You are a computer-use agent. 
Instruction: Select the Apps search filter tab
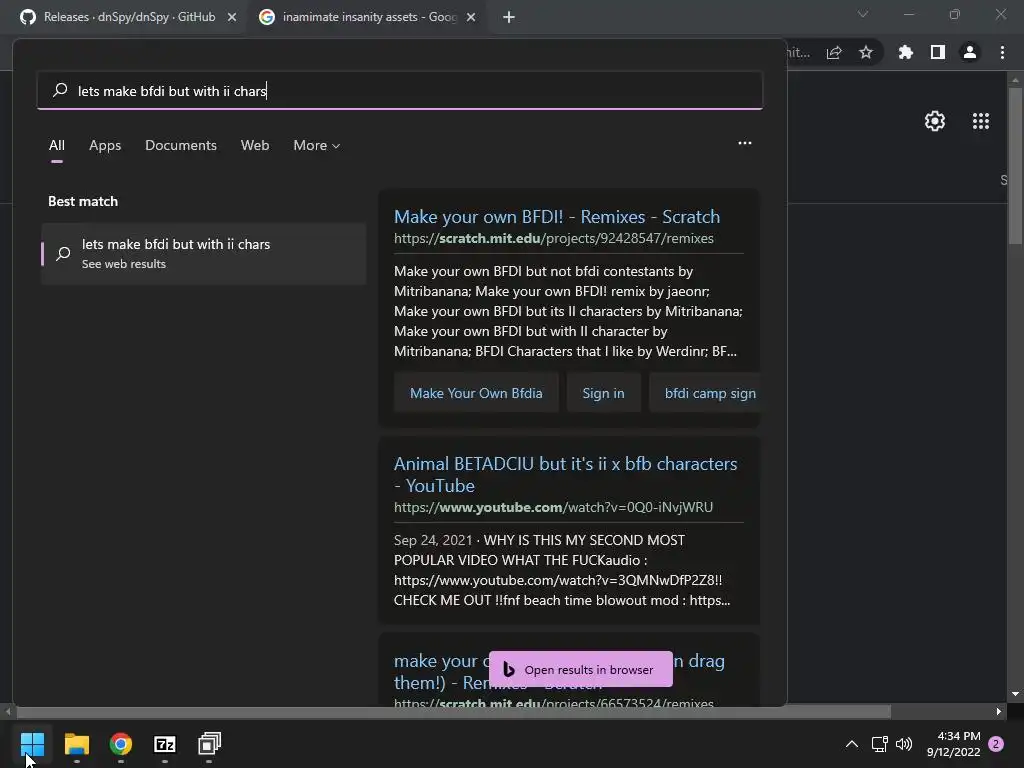coord(105,145)
